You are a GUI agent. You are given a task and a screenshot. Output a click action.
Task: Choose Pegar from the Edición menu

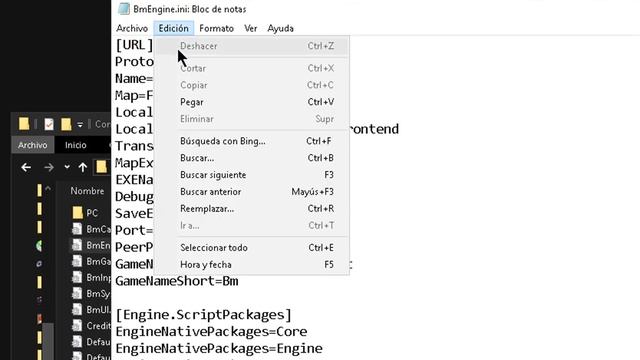252,102
